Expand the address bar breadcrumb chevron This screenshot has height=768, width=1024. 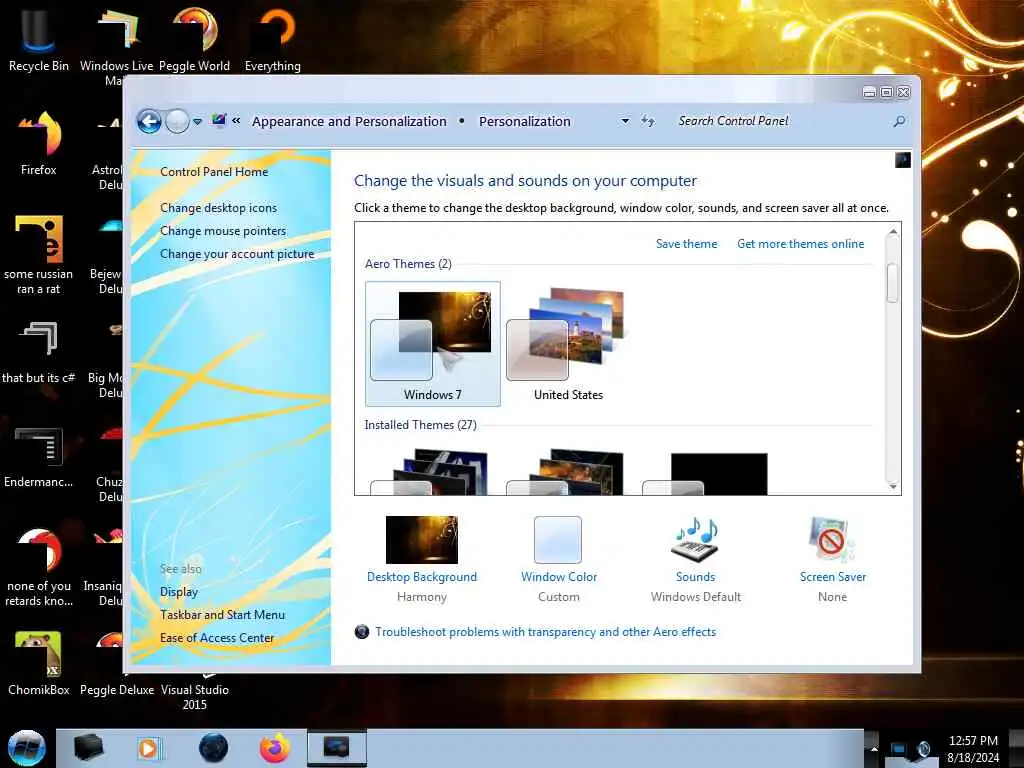point(236,121)
